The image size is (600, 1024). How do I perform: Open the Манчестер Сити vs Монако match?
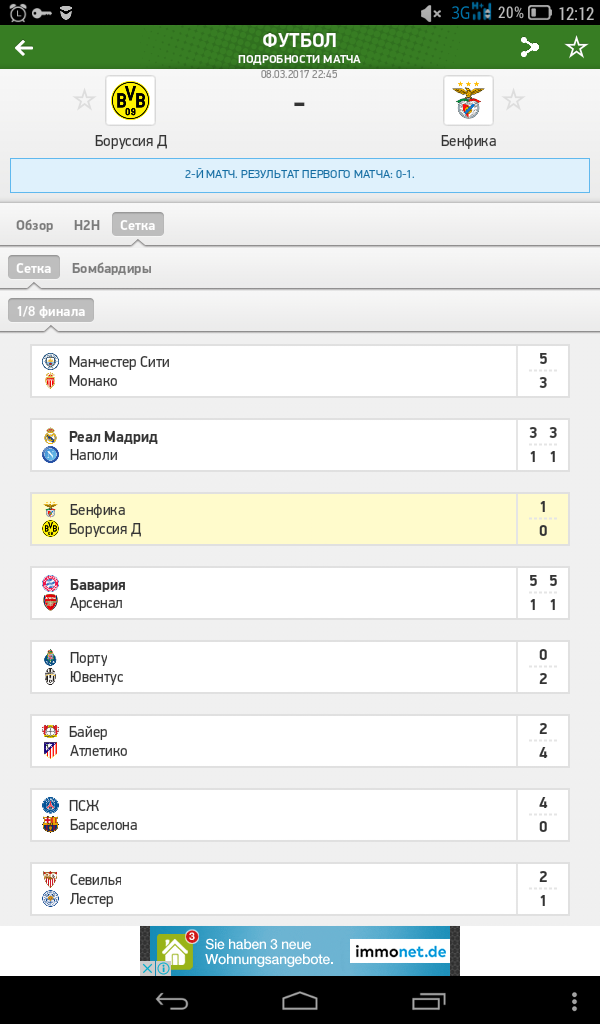pyautogui.click(x=300, y=371)
